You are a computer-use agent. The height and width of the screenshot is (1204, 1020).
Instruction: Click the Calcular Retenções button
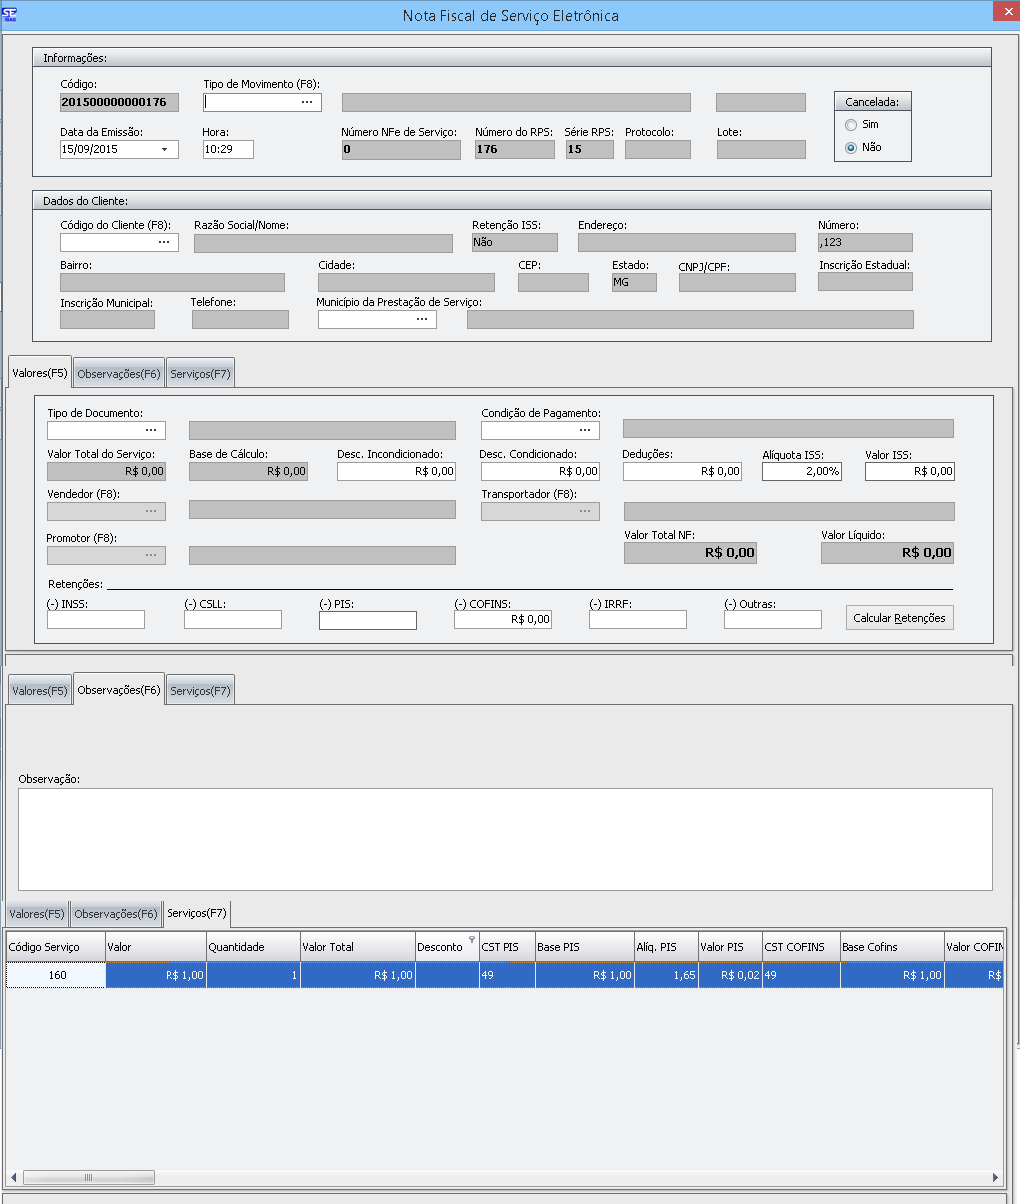point(899,618)
